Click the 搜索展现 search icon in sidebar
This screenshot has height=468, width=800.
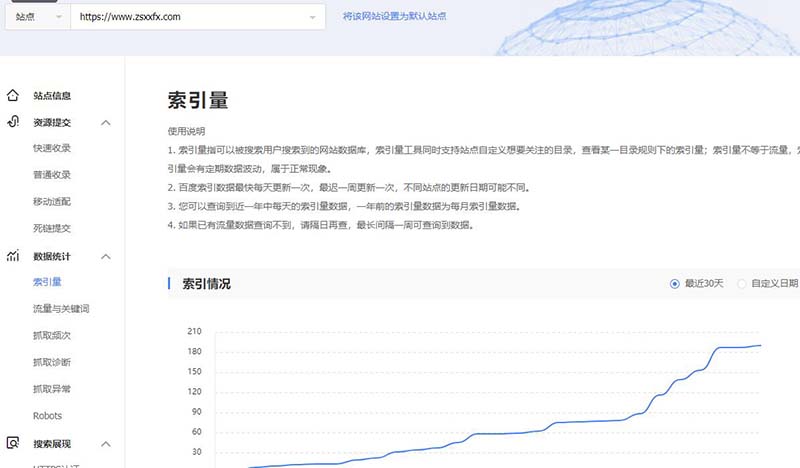click(13, 442)
